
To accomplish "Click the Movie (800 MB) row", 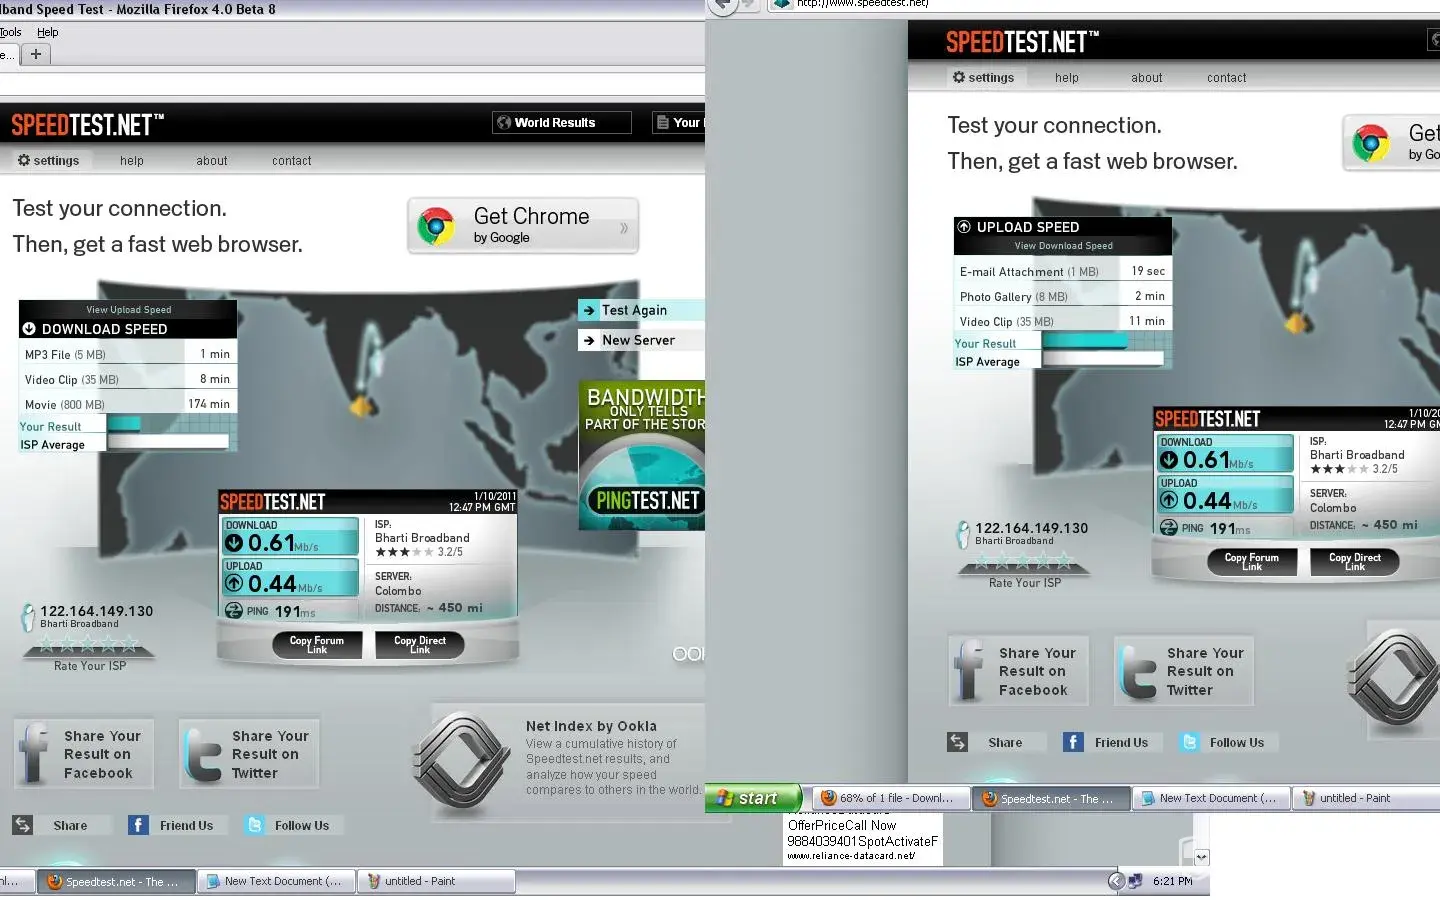I will point(128,404).
